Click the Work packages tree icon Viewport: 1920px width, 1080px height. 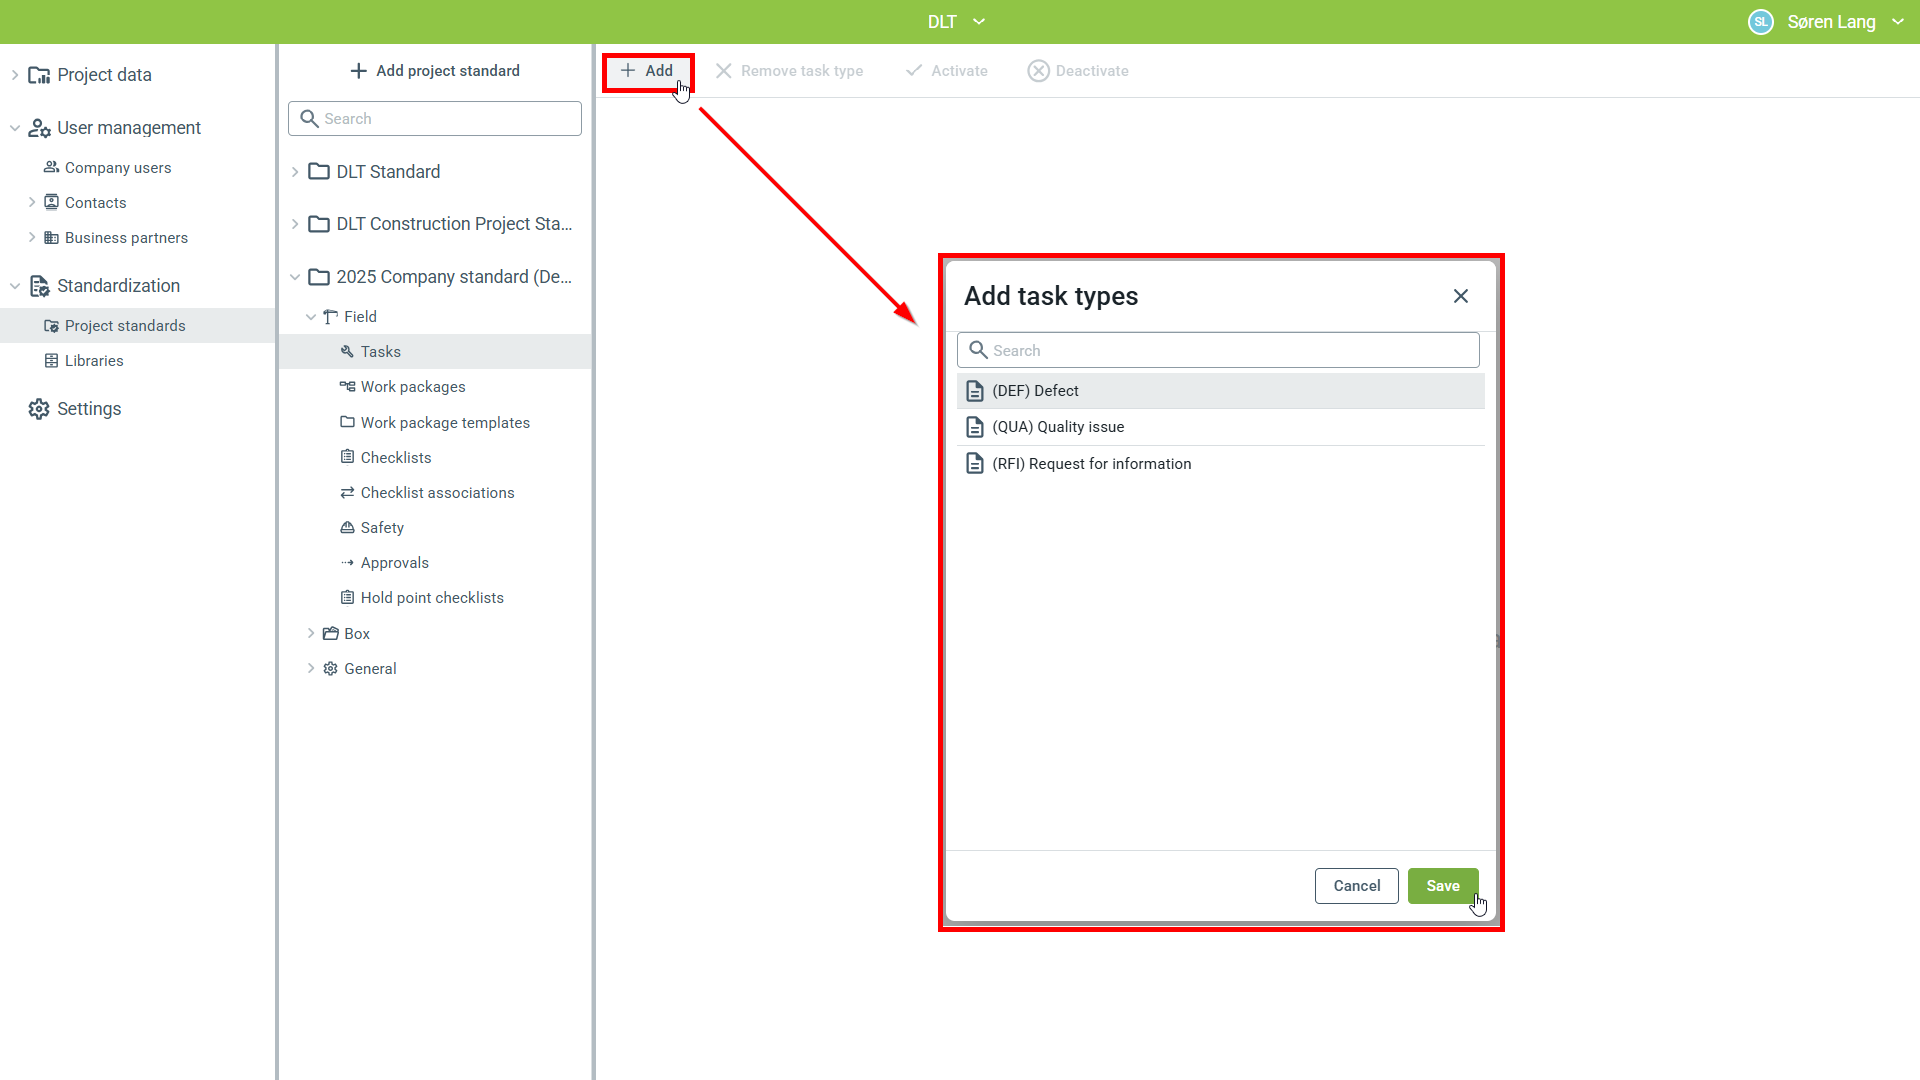pos(347,387)
